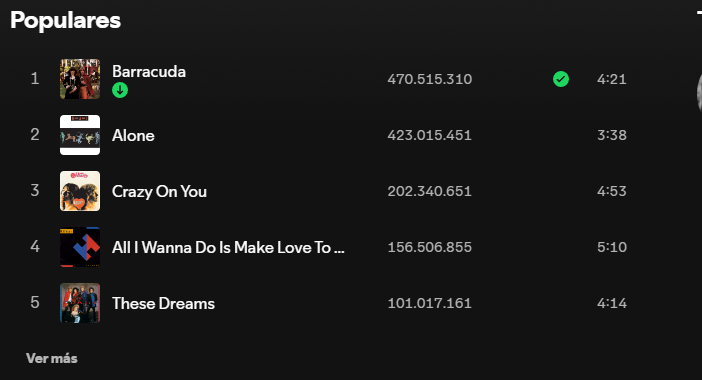The height and width of the screenshot is (380, 702).
Task: Click the Populares section heading
Action: 65,20
